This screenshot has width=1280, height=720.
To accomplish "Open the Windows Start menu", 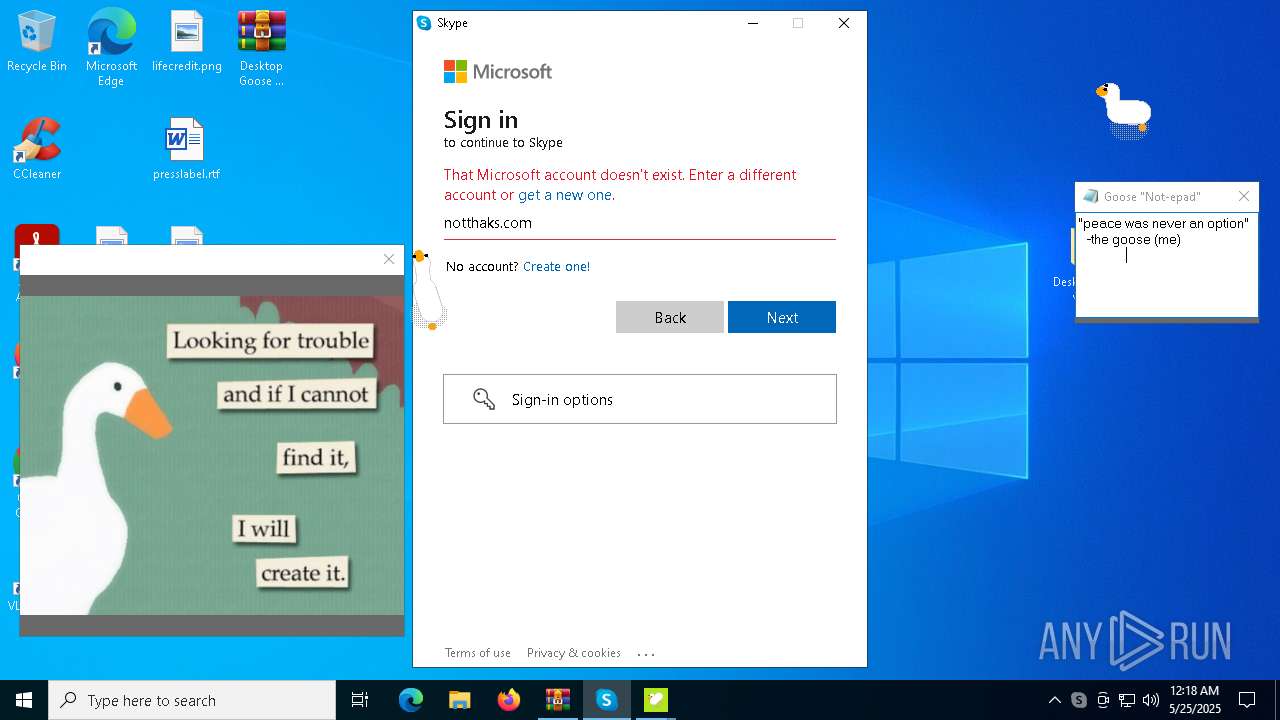I will tap(24, 700).
